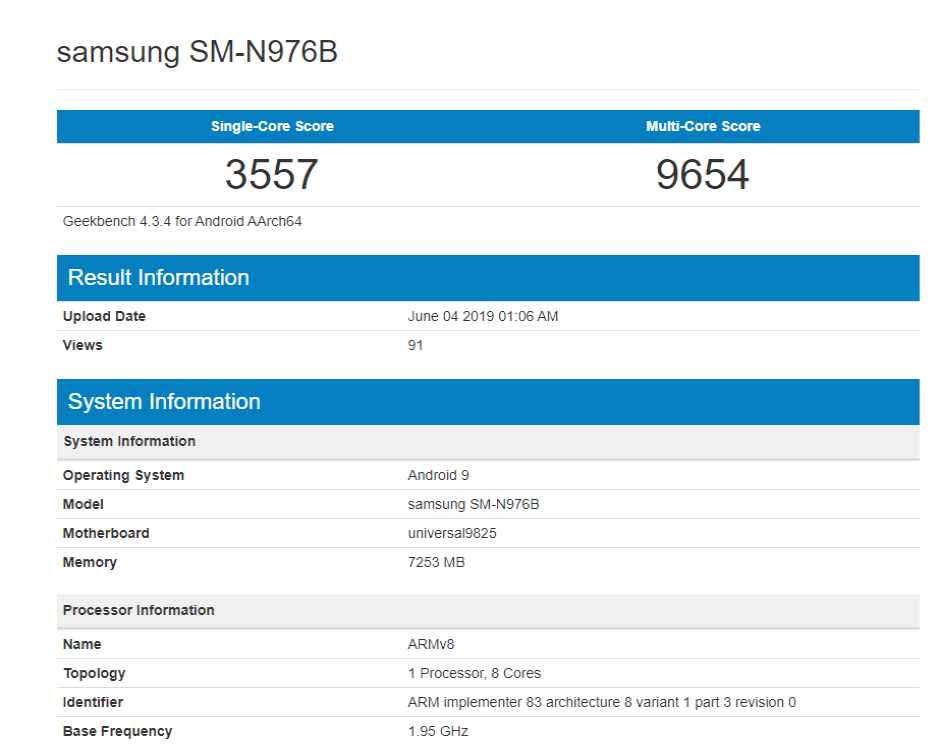Click the Single-Core Score header
The height and width of the screenshot is (748, 939).
pyautogui.click(x=272, y=126)
